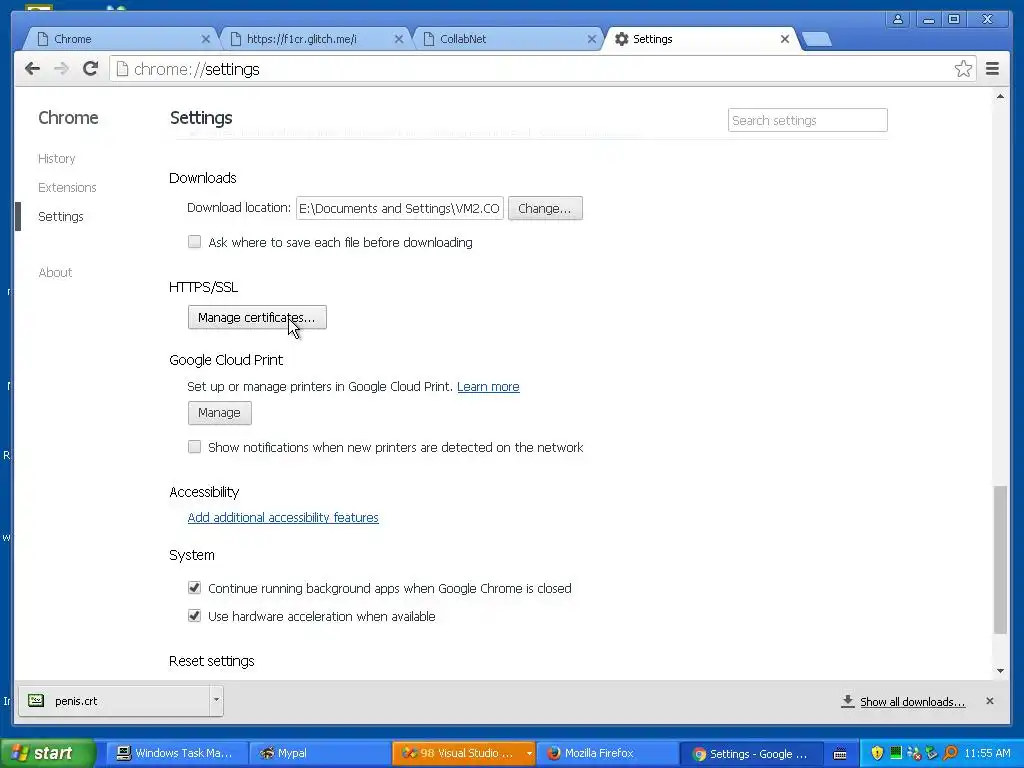Screen dimensions: 1024x768
Task: Click the vertical scrollbar thumb
Action: tap(1000, 559)
